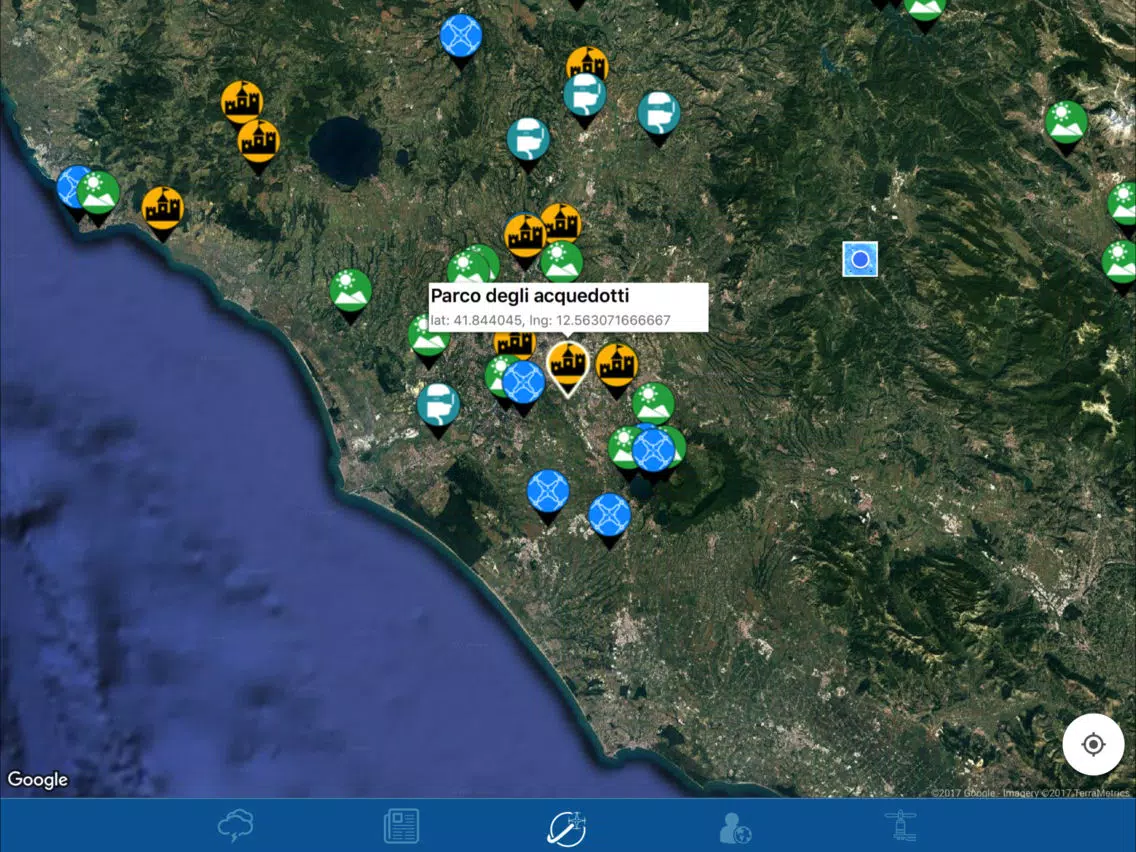Tap the blue drone pin at top of map
The image size is (1136, 852).
coord(461,36)
